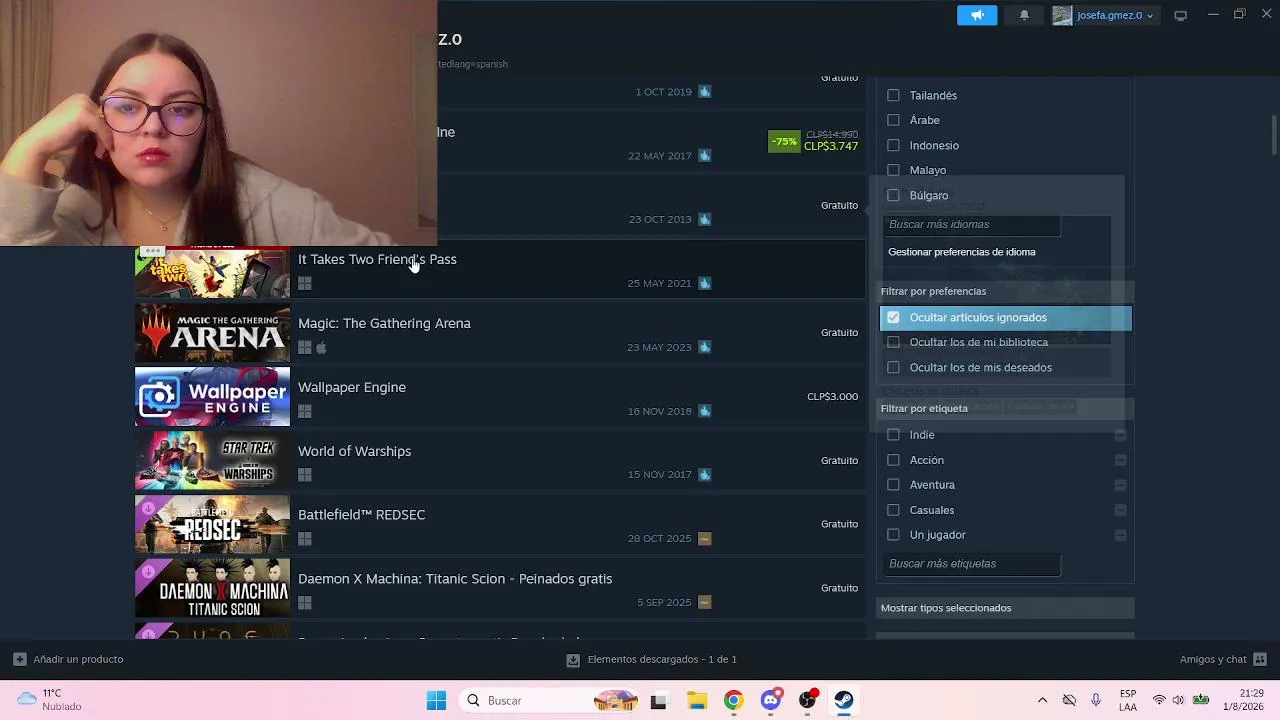Check the Indie tag filter
The height and width of the screenshot is (720, 1280).
coord(893,435)
